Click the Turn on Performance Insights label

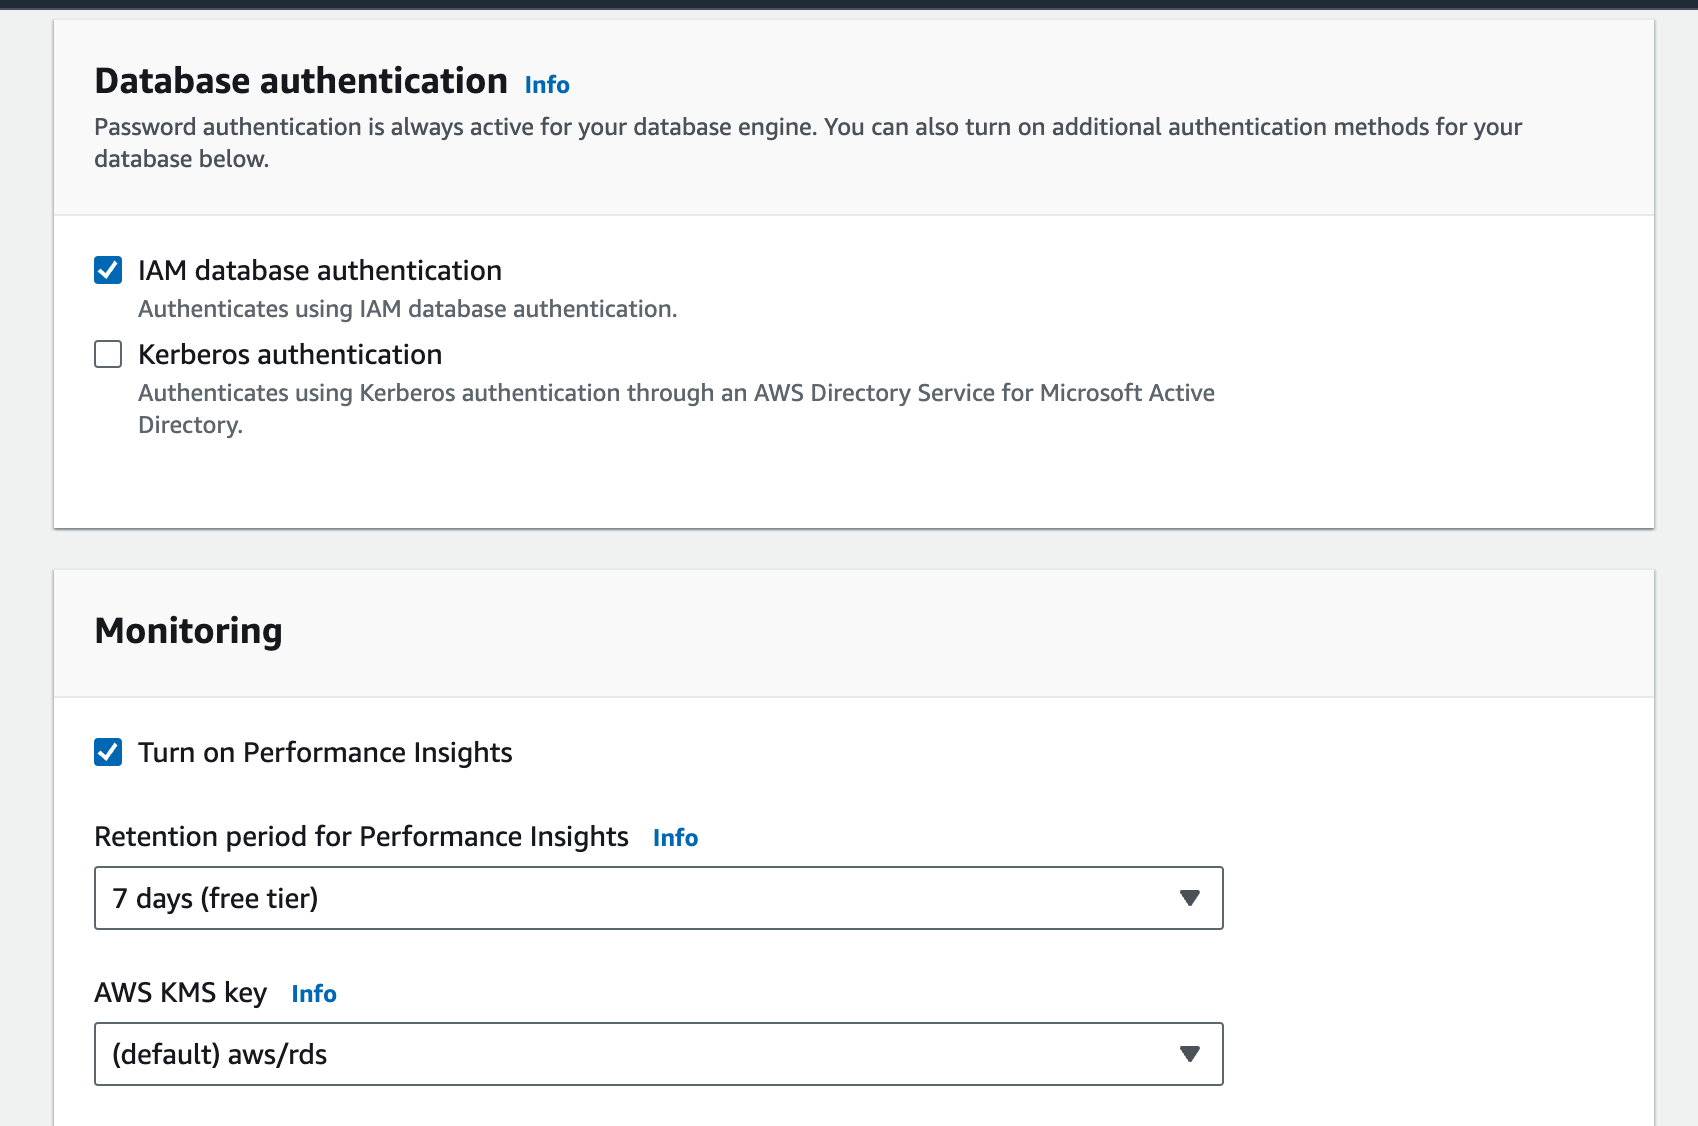pos(325,753)
